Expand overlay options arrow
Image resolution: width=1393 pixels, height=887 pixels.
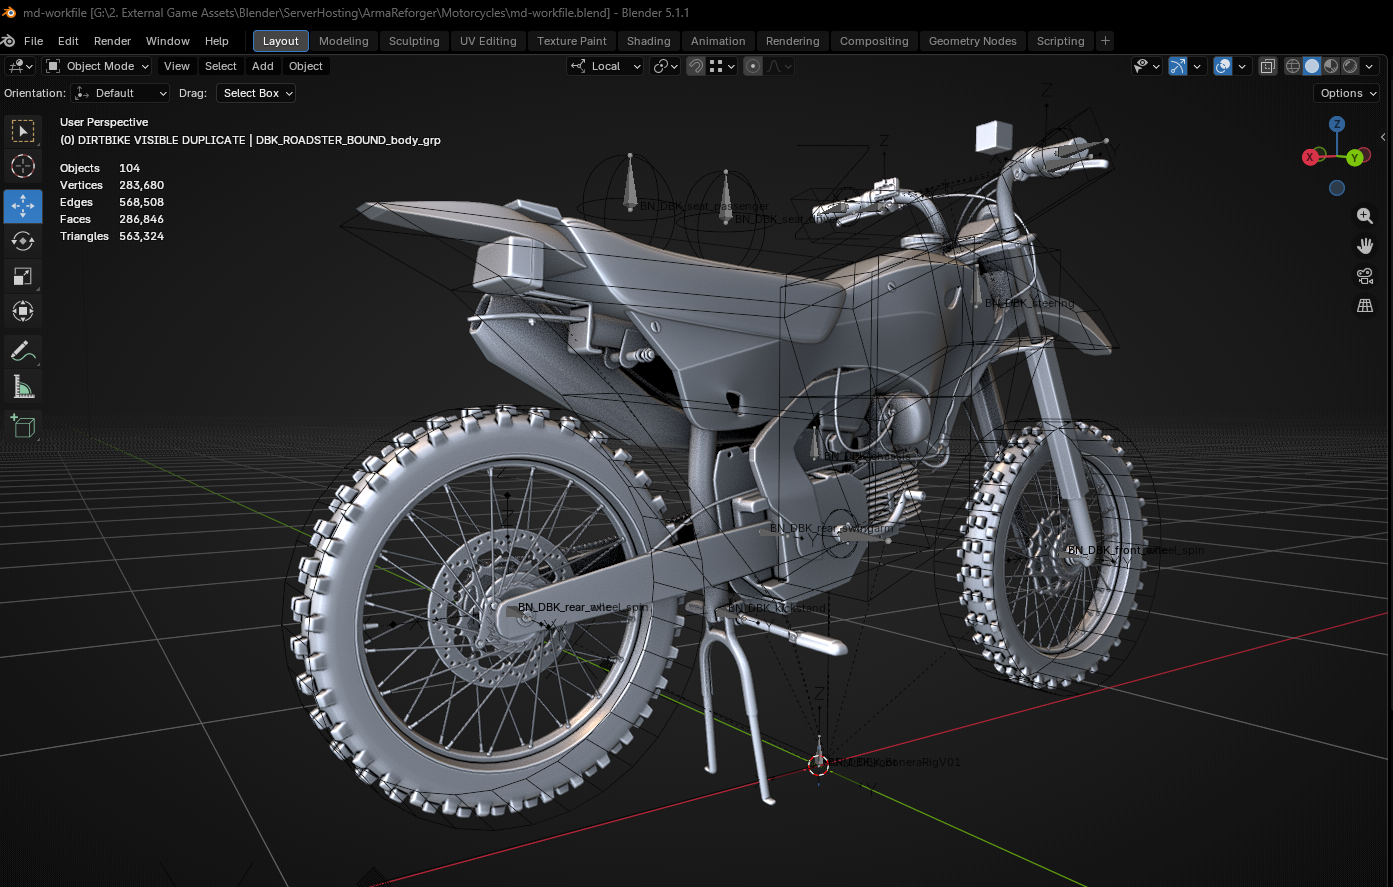click(x=1242, y=66)
